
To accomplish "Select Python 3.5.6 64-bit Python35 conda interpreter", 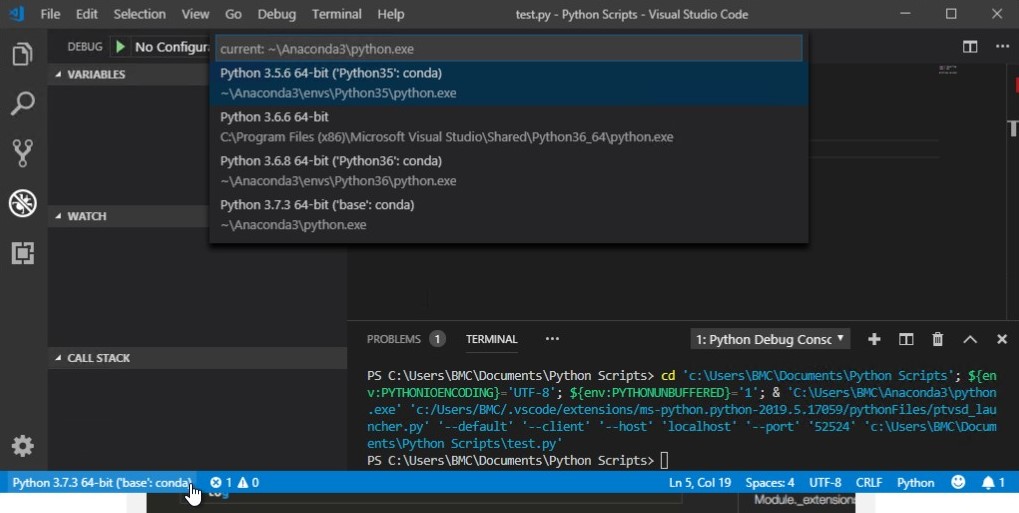I will click(509, 83).
